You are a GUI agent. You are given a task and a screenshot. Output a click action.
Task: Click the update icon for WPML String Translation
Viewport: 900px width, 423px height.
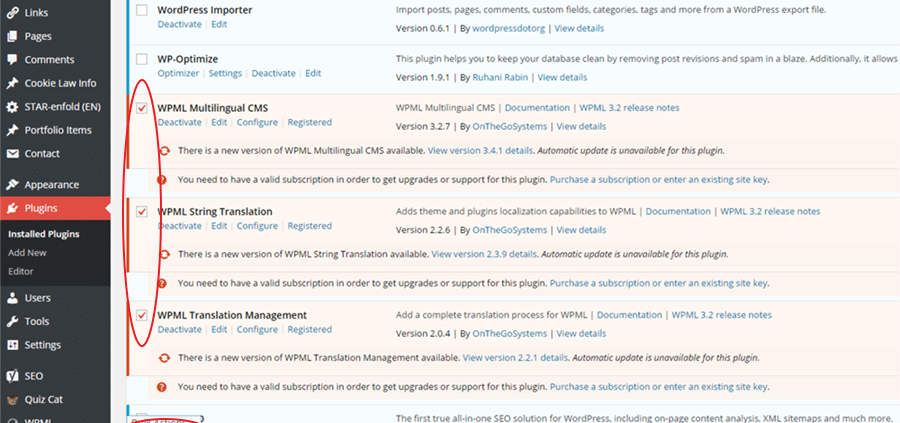pyautogui.click(x=165, y=254)
